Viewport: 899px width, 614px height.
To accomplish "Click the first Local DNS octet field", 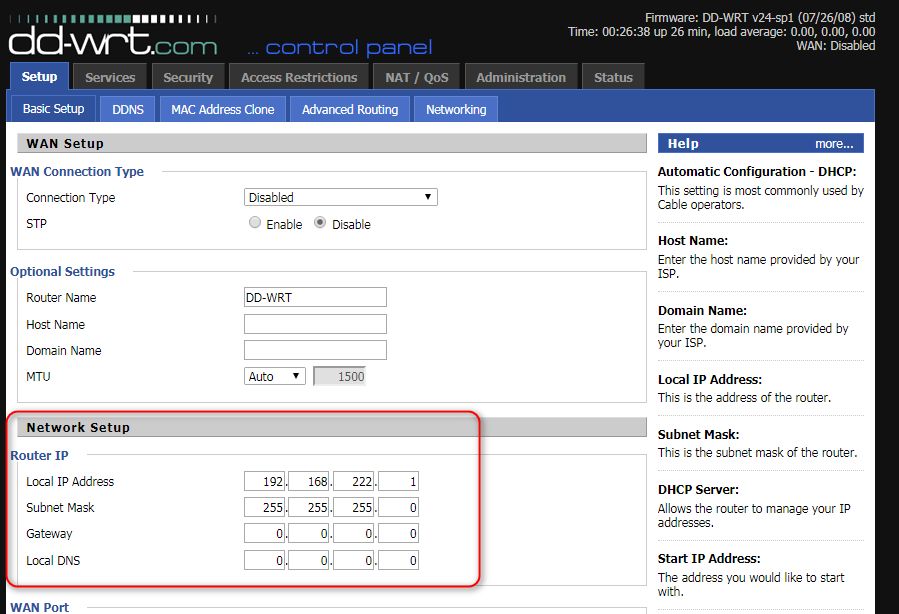I will pyautogui.click(x=264, y=560).
